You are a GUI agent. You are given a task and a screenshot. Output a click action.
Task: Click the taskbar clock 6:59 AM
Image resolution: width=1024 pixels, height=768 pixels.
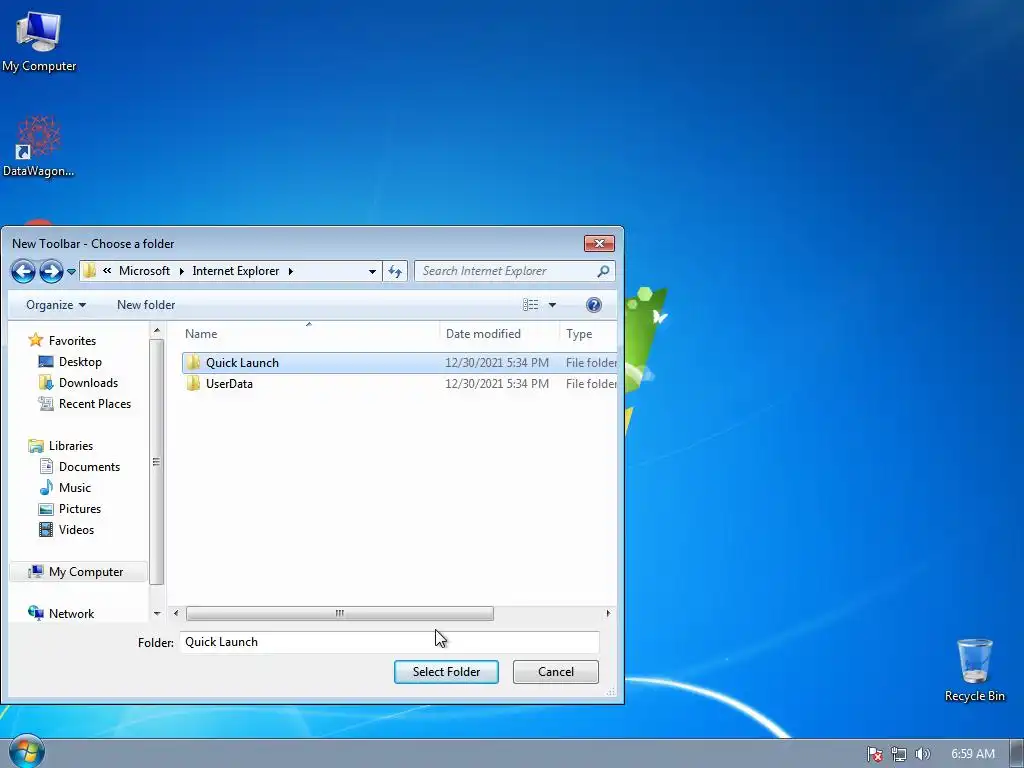click(x=972, y=754)
